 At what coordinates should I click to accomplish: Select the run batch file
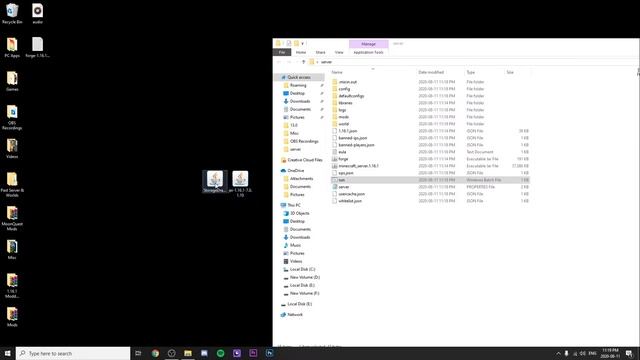coord(431,180)
